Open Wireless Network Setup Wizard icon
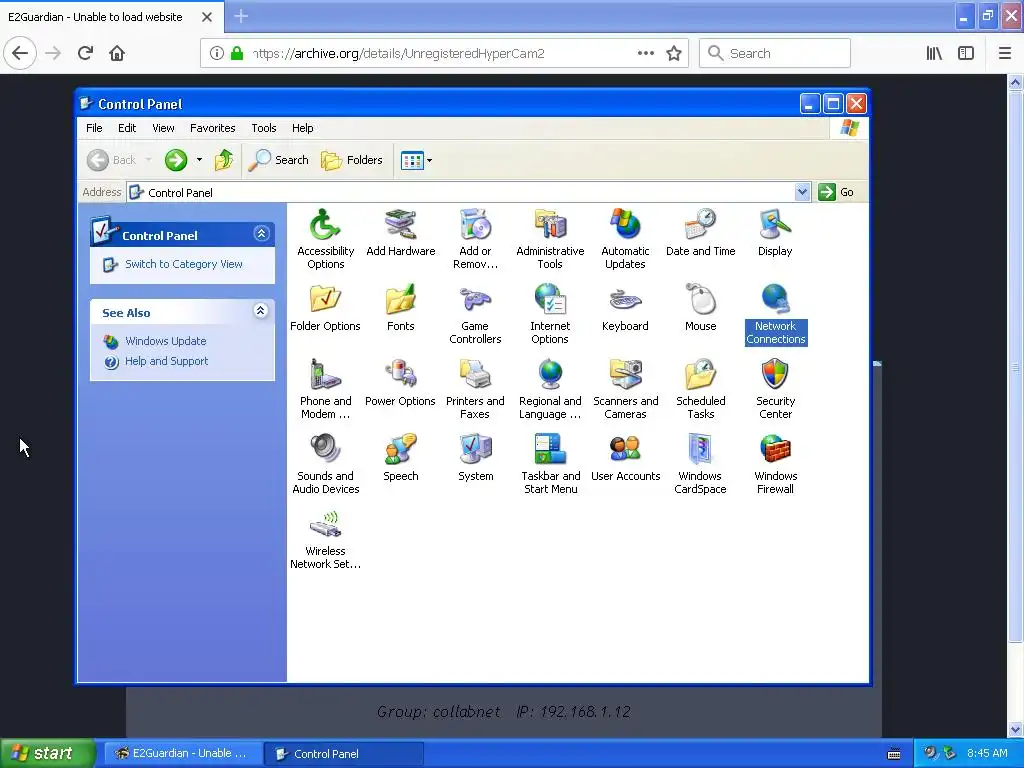Image resolution: width=1024 pixels, height=768 pixels. coord(325,539)
